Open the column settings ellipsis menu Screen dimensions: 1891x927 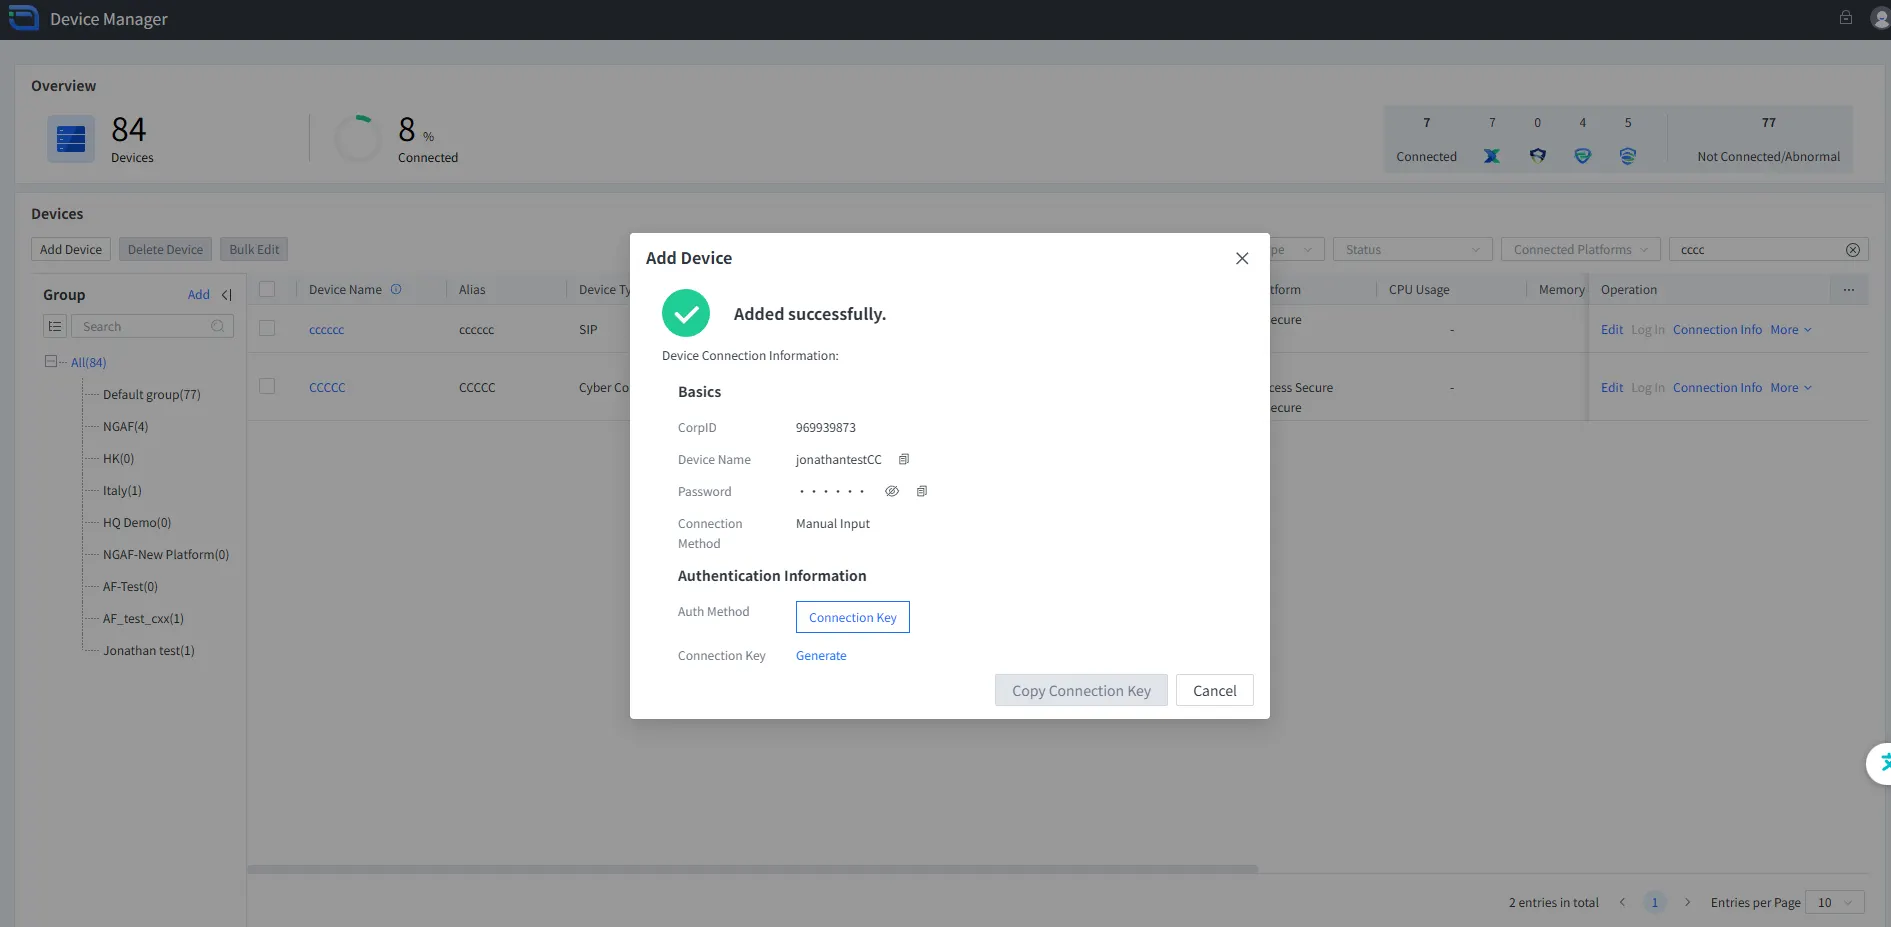[x=1849, y=290]
